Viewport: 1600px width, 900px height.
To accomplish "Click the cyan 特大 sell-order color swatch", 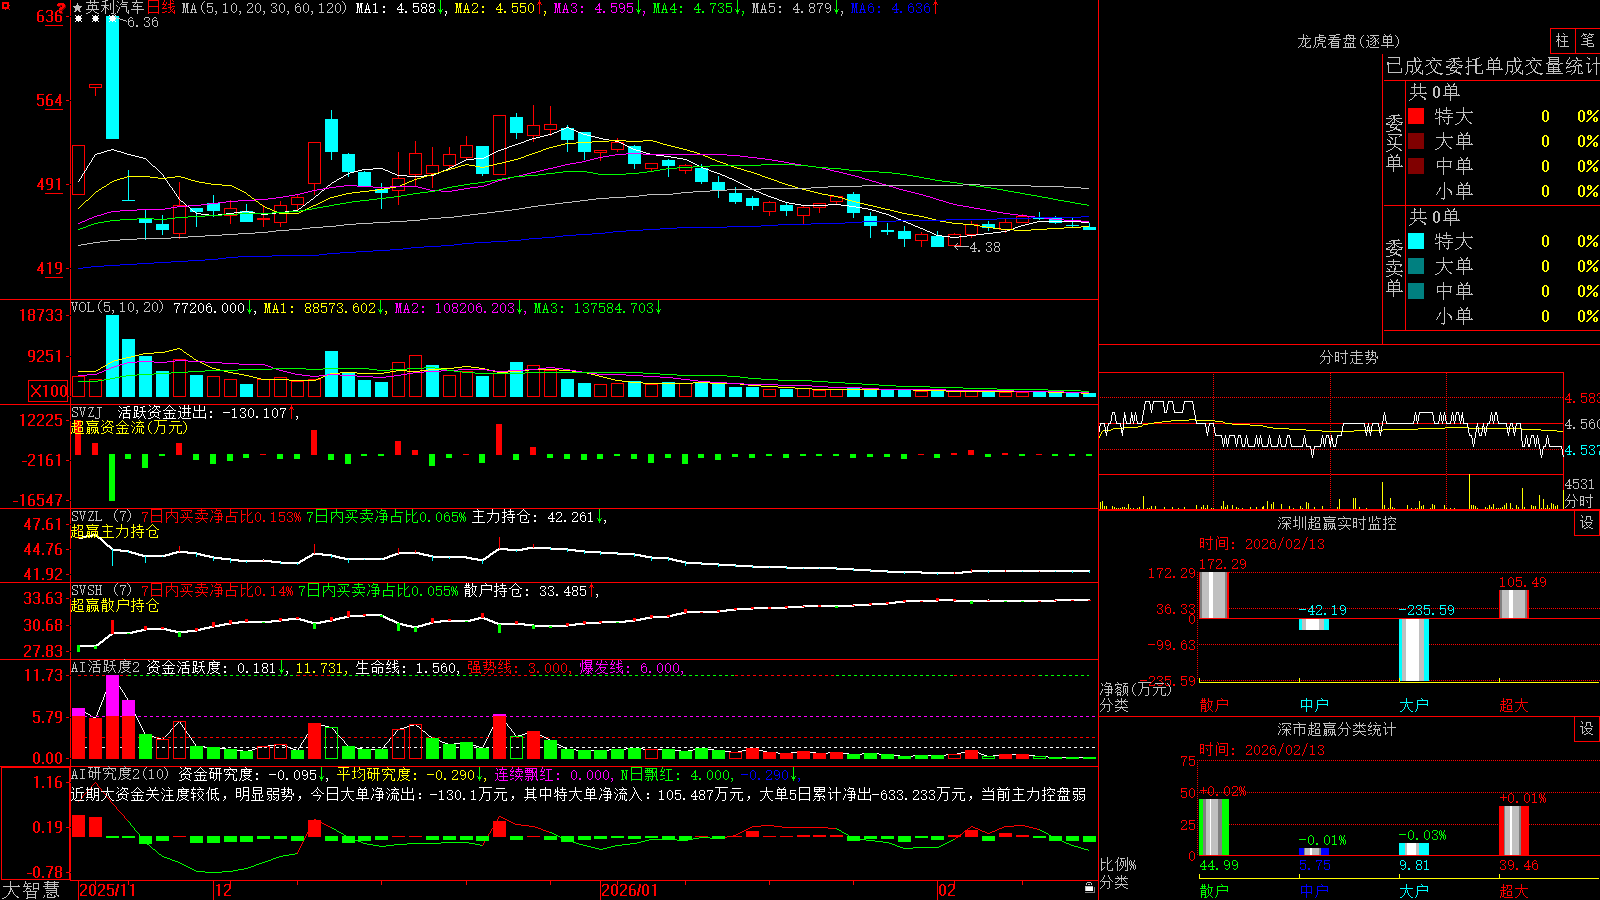I will [x=1416, y=241].
